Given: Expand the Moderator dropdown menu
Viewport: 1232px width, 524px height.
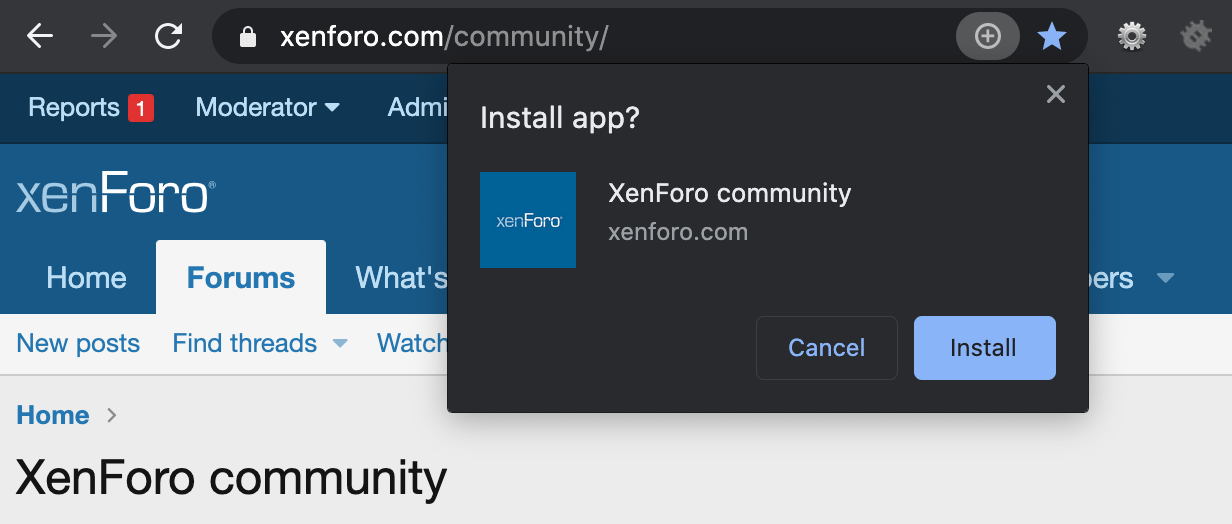Looking at the screenshot, I should point(267,107).
